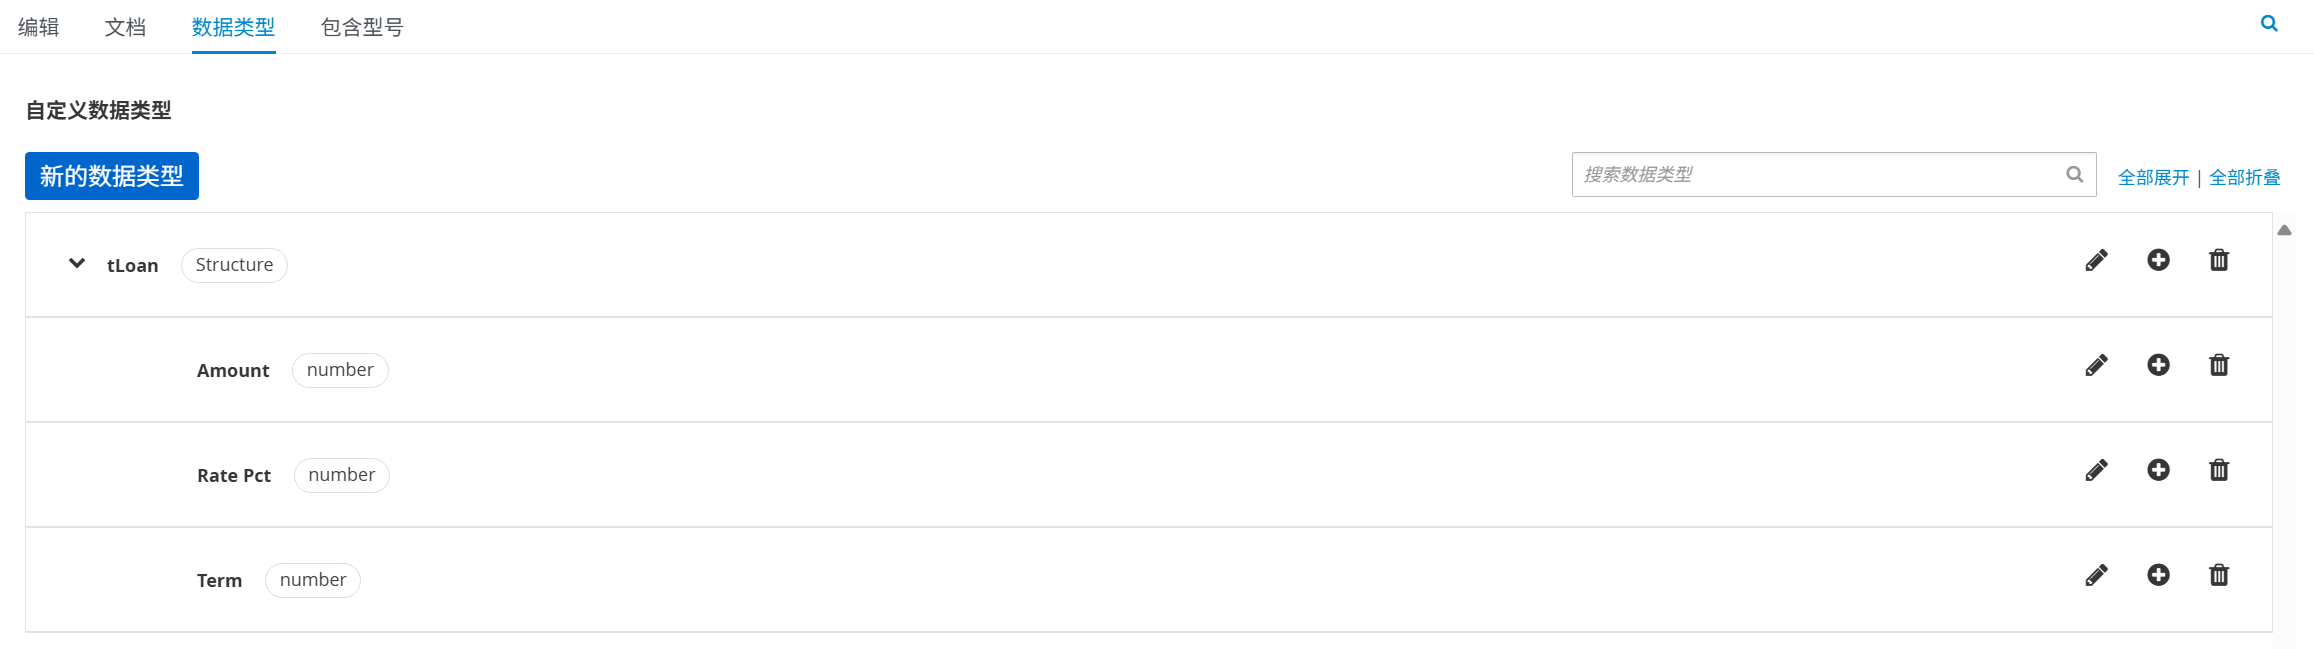Image resolution: width=2314 pixels, height=649 pixels.
Task: Expand all data types via 全部展开
Action: 2153,177
